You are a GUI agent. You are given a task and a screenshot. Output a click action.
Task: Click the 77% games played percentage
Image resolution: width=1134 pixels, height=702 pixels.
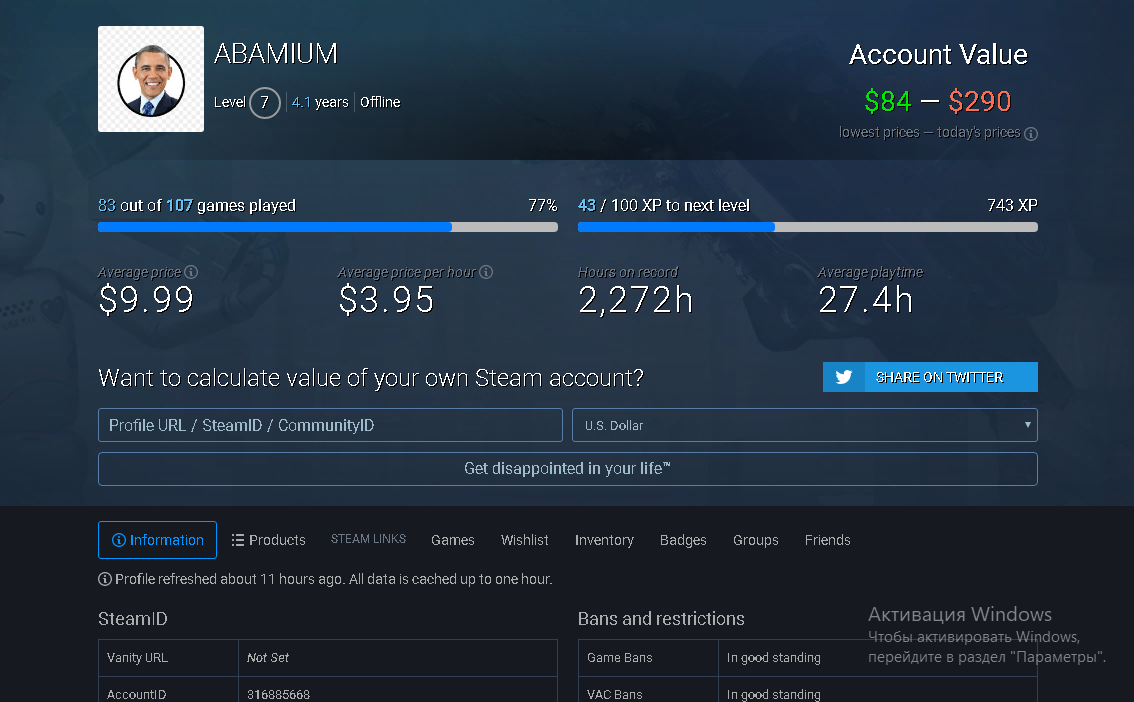[542, 205]
